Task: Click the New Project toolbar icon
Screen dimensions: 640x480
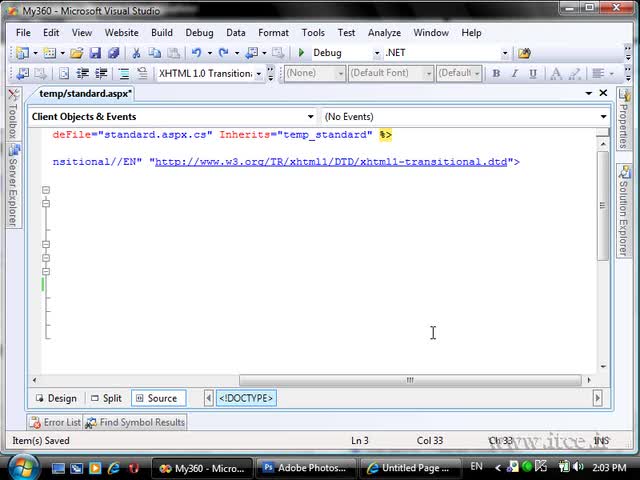Action: (x=22, y=53)
